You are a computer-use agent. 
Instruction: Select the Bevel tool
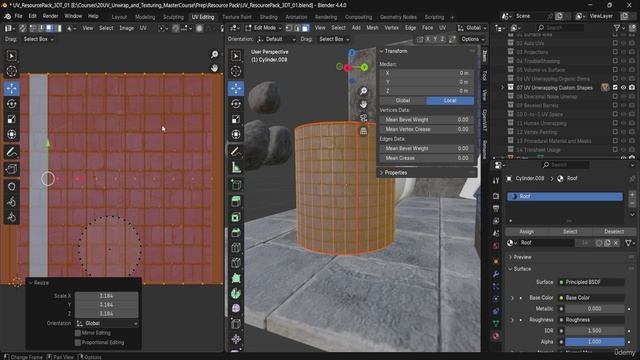point(236,232)
